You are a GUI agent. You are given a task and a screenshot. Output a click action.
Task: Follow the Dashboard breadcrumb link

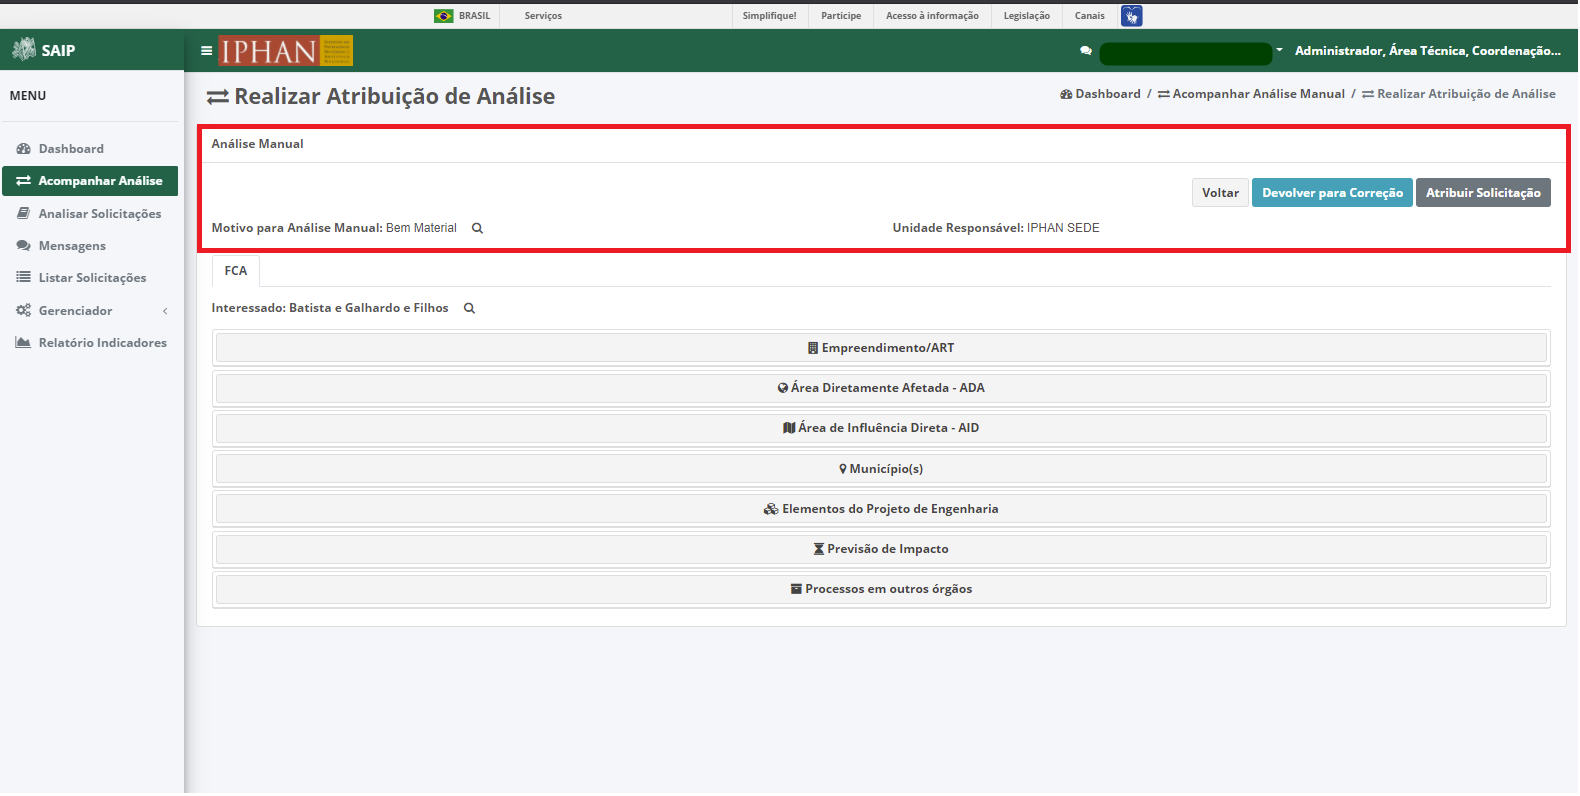point(1100,94)
